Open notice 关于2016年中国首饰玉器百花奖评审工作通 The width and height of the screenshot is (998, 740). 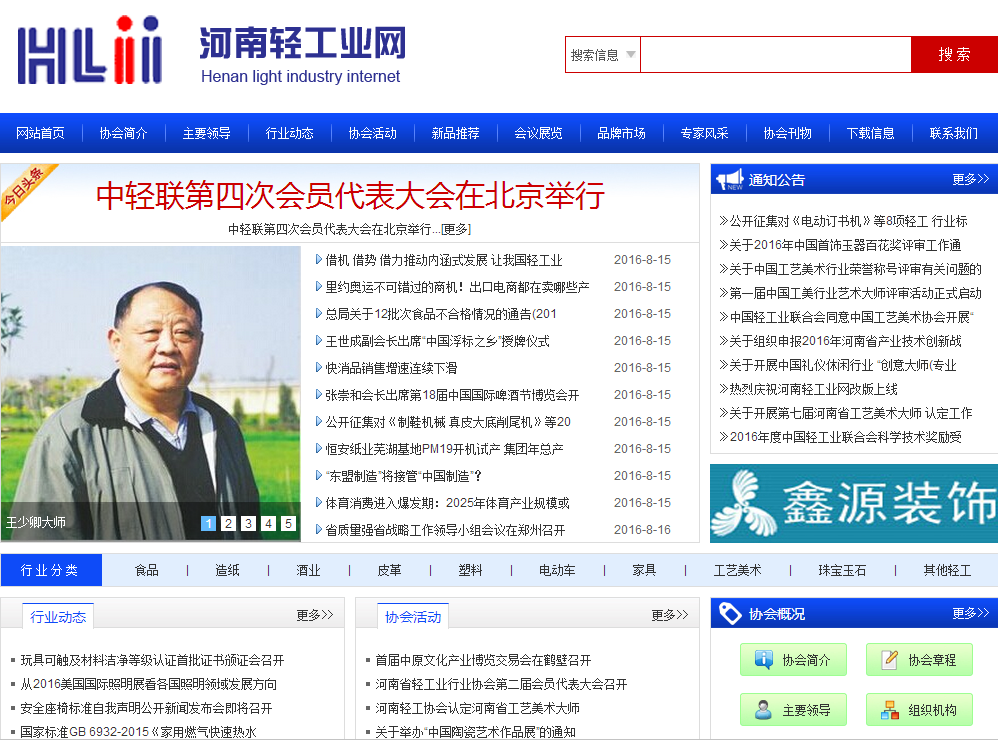(845, 245)
